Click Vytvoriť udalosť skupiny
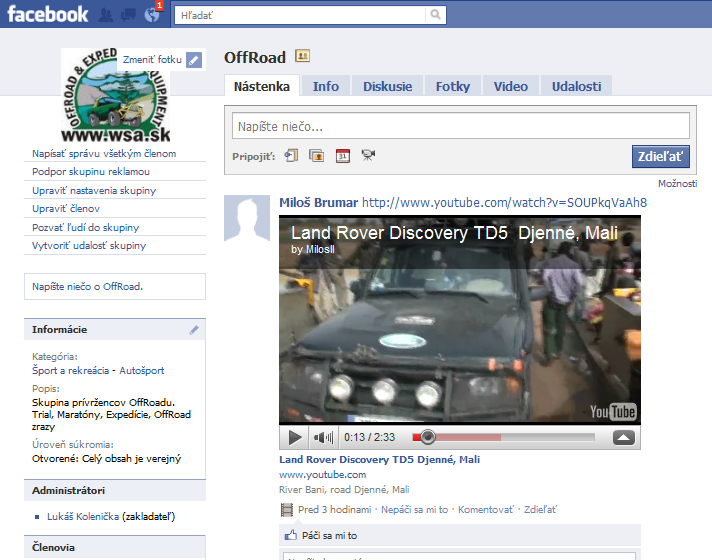 (89, 245)
